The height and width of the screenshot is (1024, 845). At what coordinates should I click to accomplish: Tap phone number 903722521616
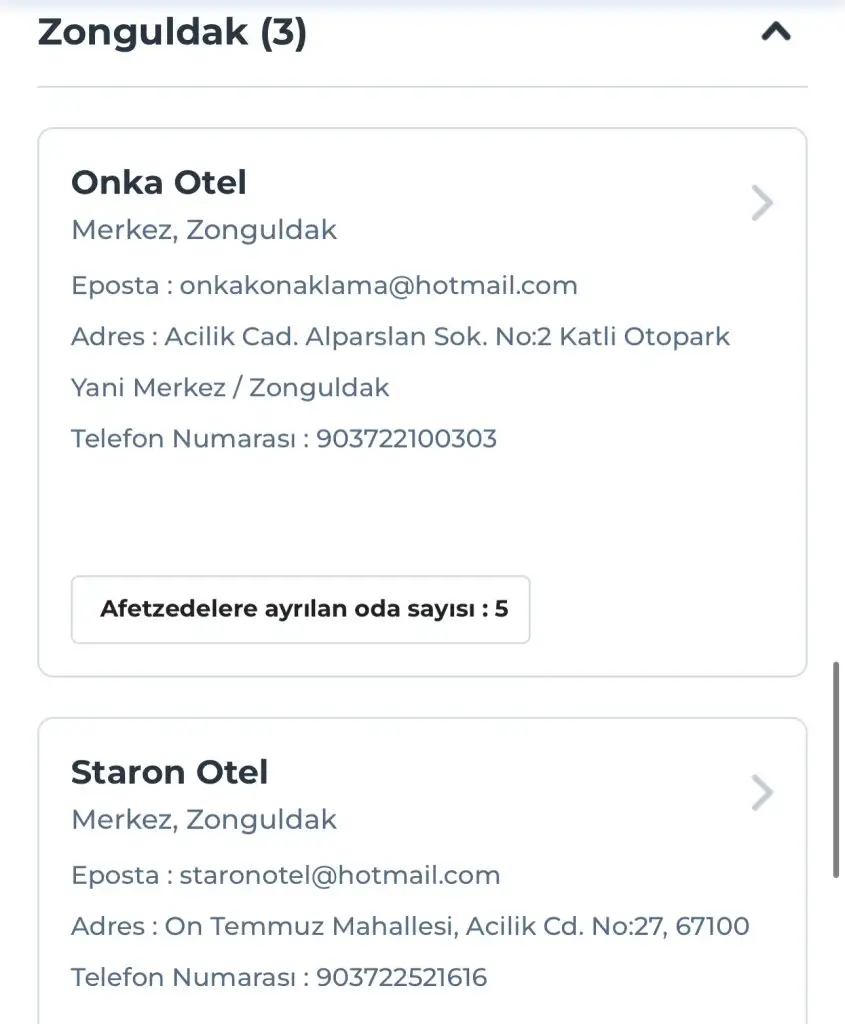[x=401, y=977]
